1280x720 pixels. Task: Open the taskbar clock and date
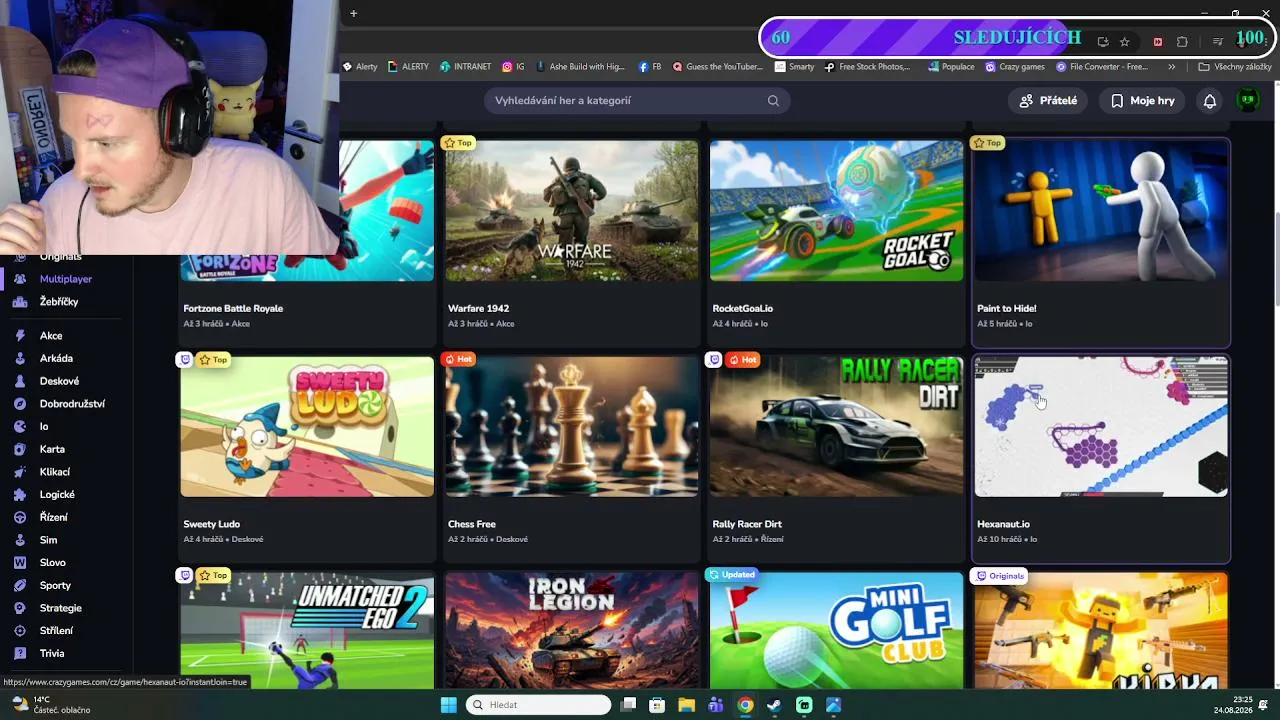(1235, 705)
